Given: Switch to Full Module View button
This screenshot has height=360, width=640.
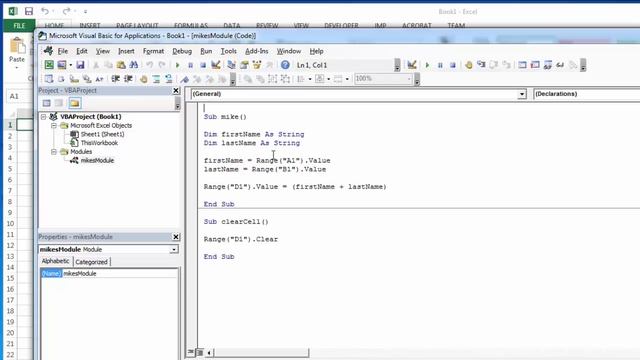Looking at the screenshot, I should [200, 352].
